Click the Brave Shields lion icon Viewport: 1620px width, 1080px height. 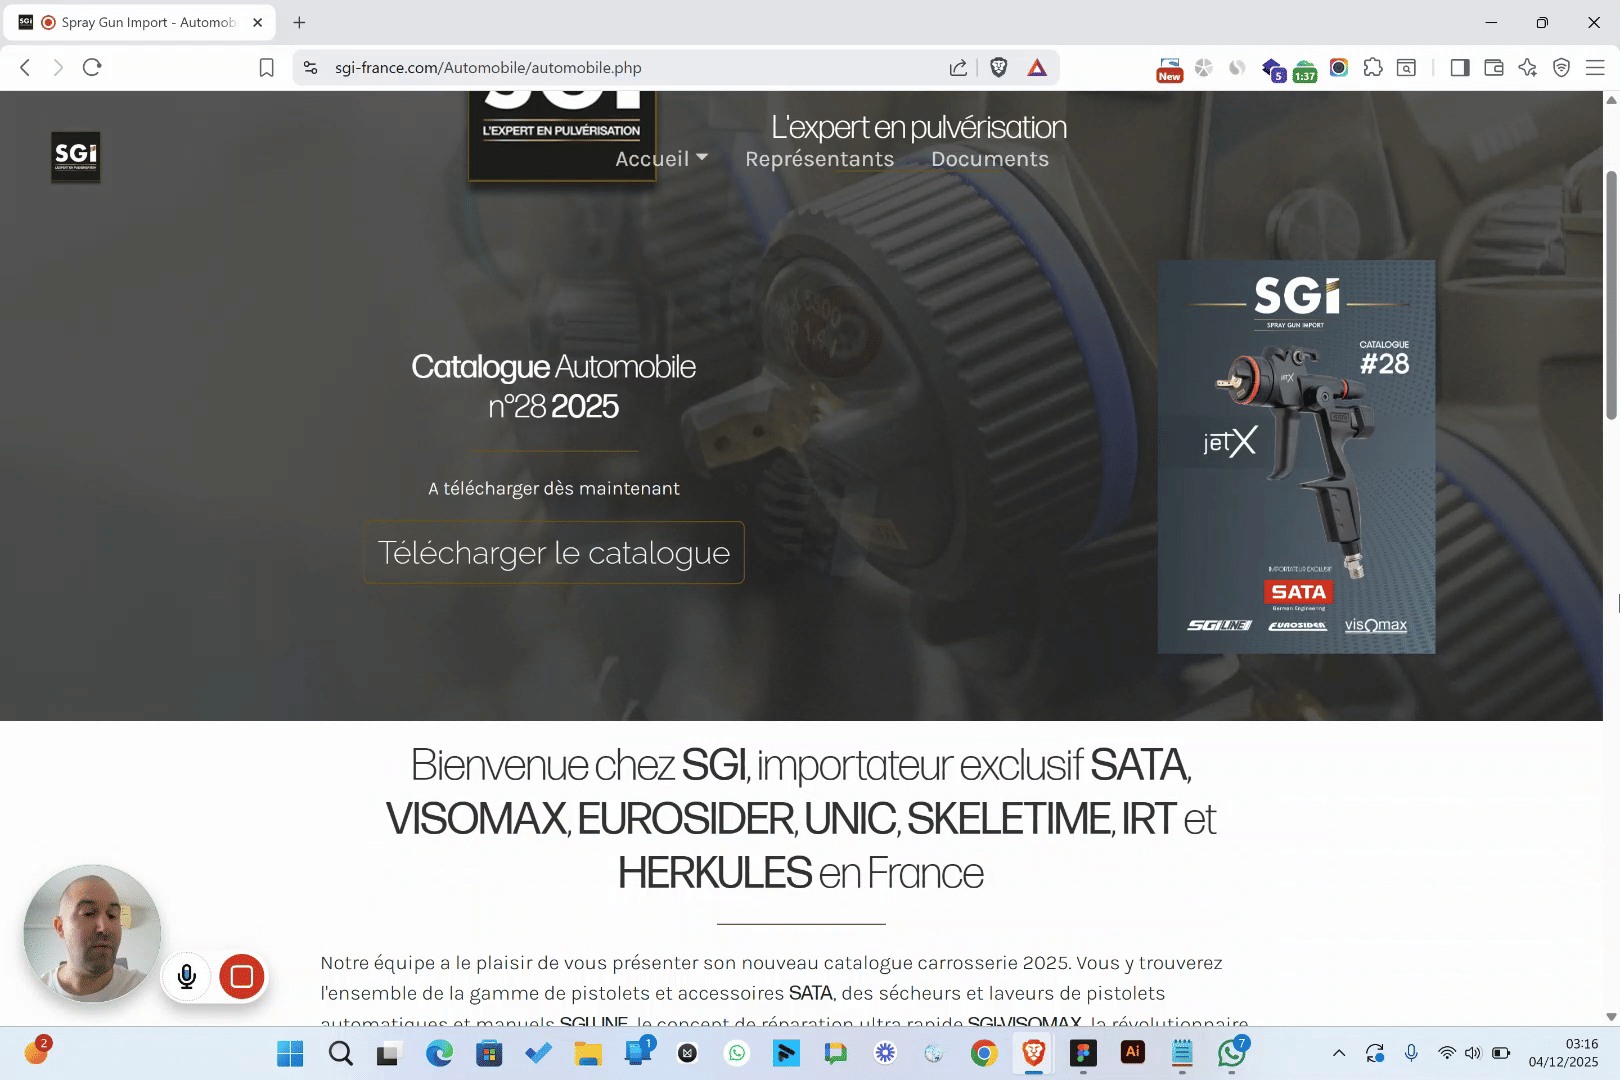tap(998, 67)
